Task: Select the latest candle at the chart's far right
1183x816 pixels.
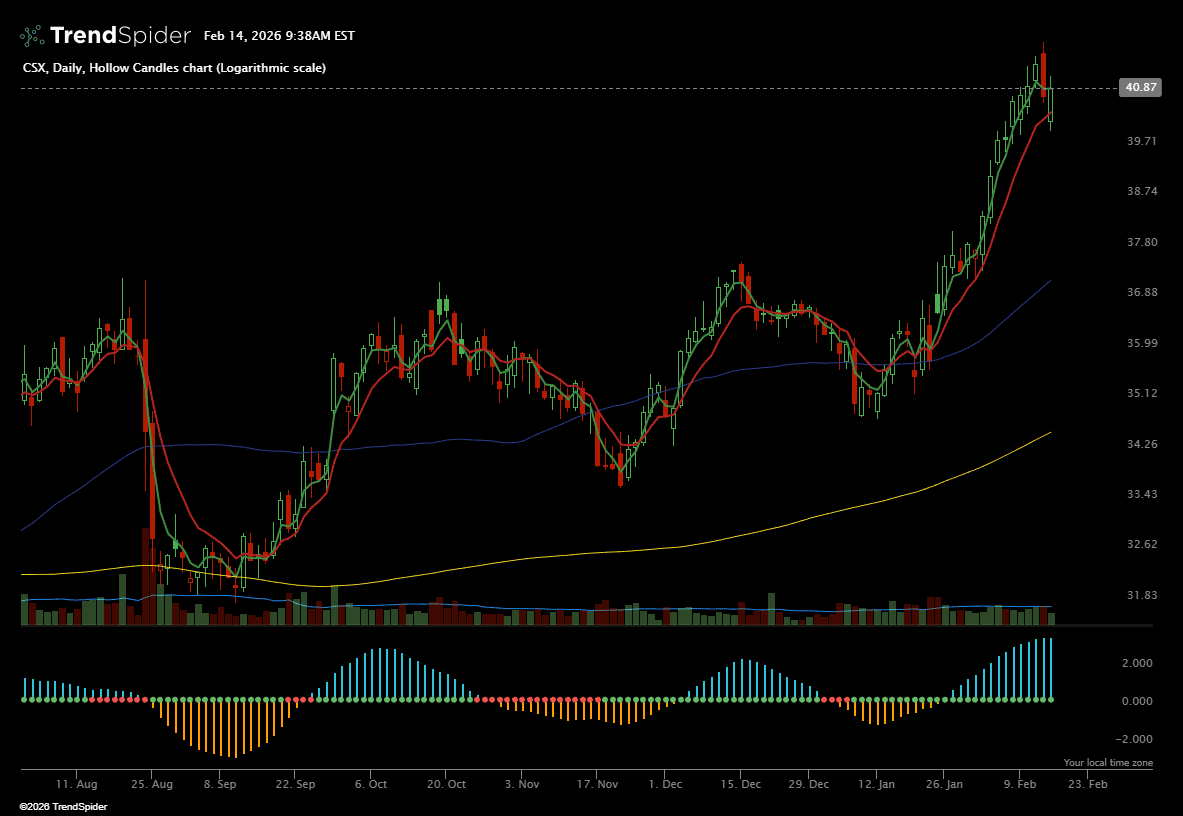Action: pyautogui.click(x=1051, y=104)
